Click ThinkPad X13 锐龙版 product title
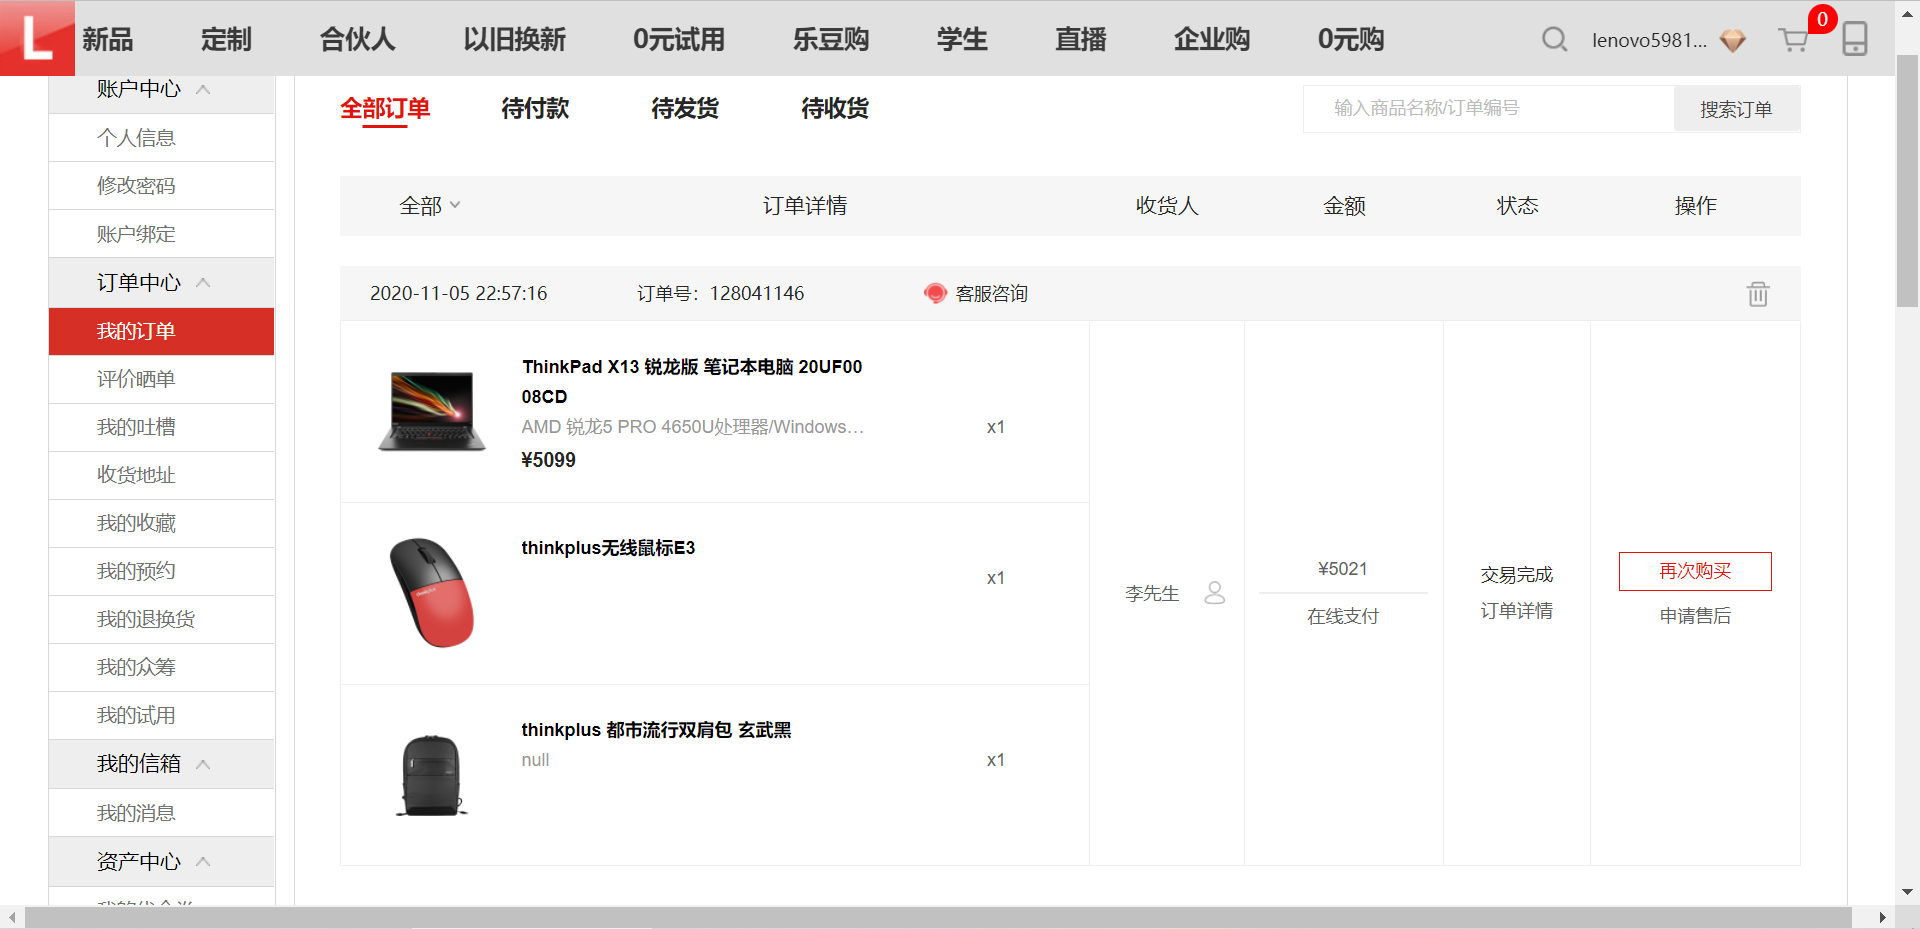The height and width of the screenshot is (929, 1920). point(692,382)
